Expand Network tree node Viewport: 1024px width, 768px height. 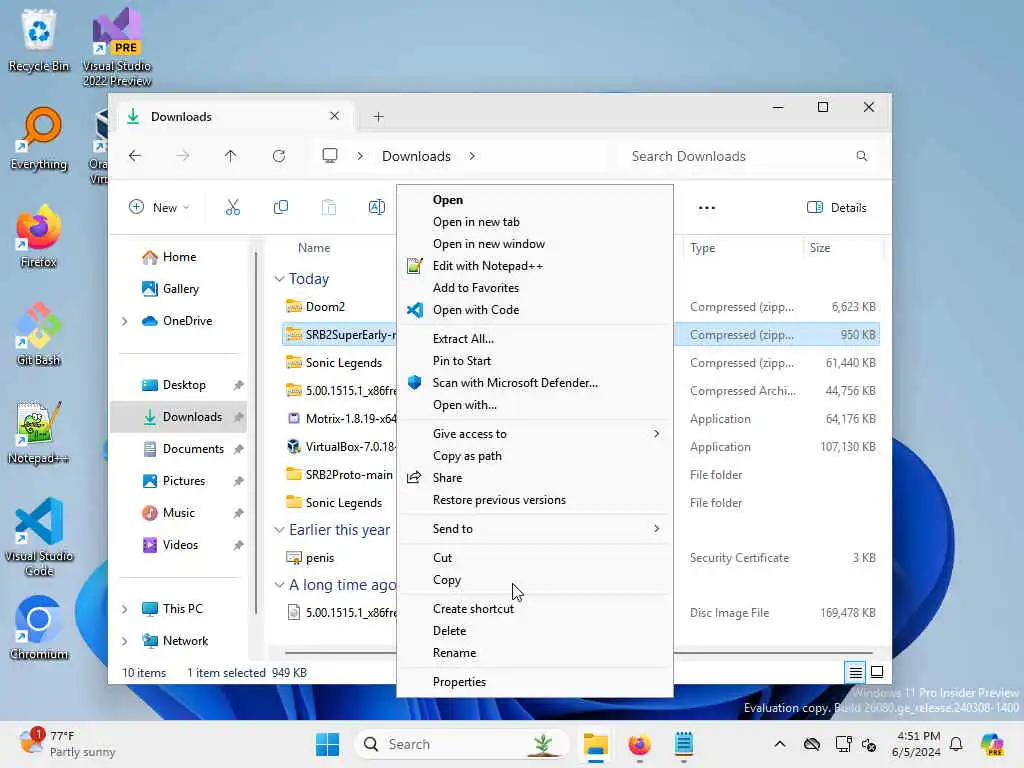tap(124, 641)
